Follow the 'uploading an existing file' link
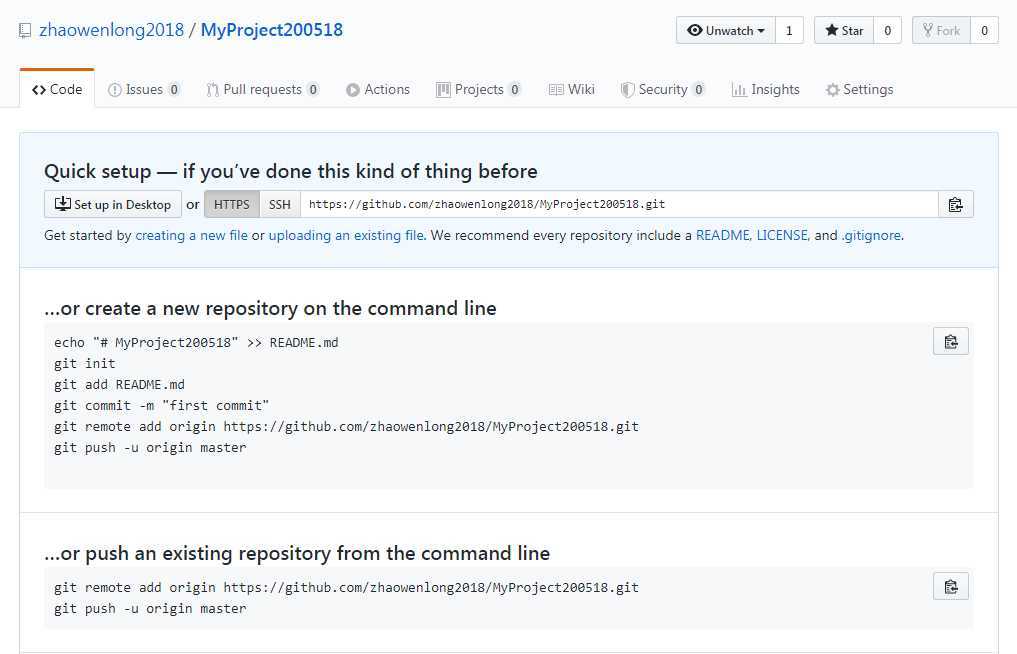Image resolution: width=1017 pixels, height=654 pixels. tap(346, 236)
